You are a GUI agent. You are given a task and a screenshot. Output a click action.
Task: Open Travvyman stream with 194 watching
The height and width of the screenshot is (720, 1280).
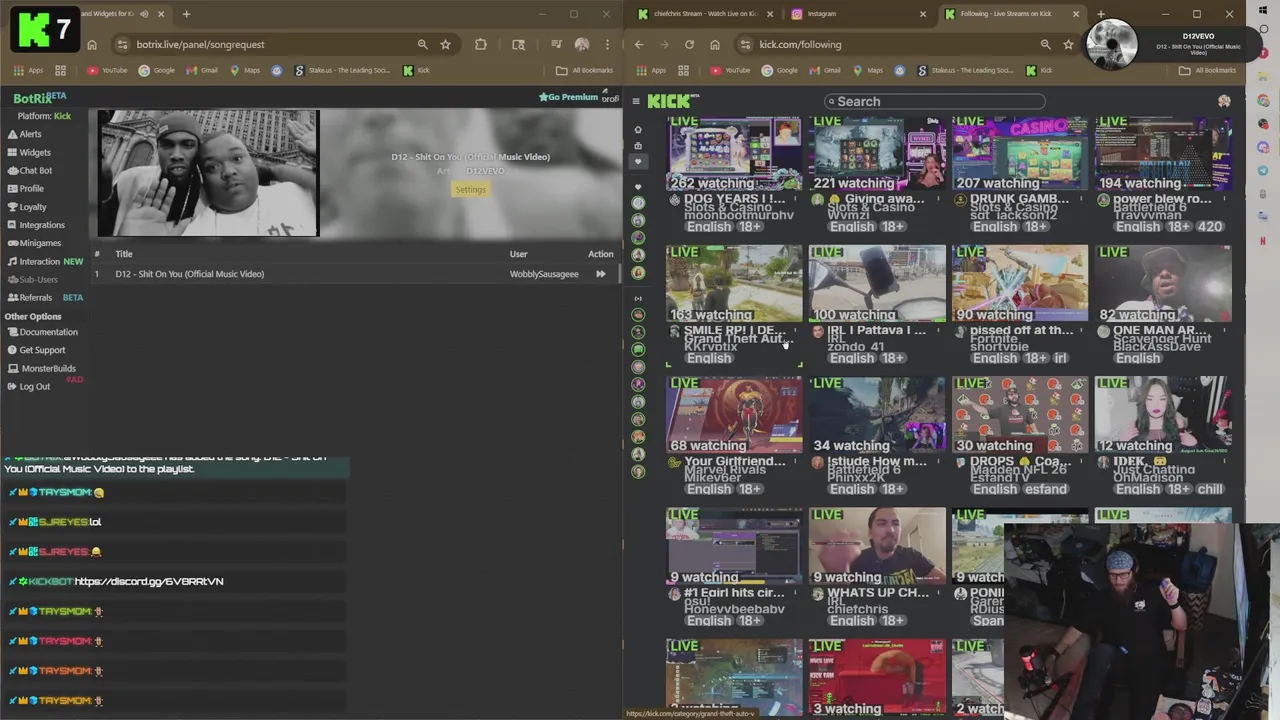[1163, 153]
